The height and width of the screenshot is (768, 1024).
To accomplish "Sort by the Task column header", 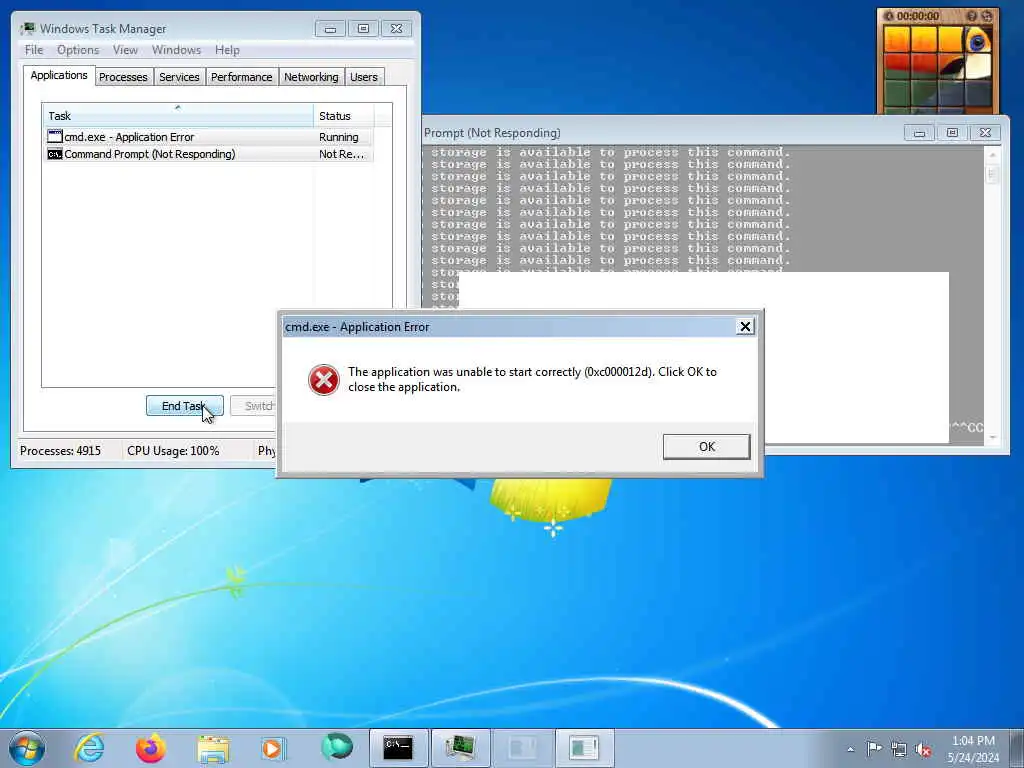I will [x=178, y=116].
